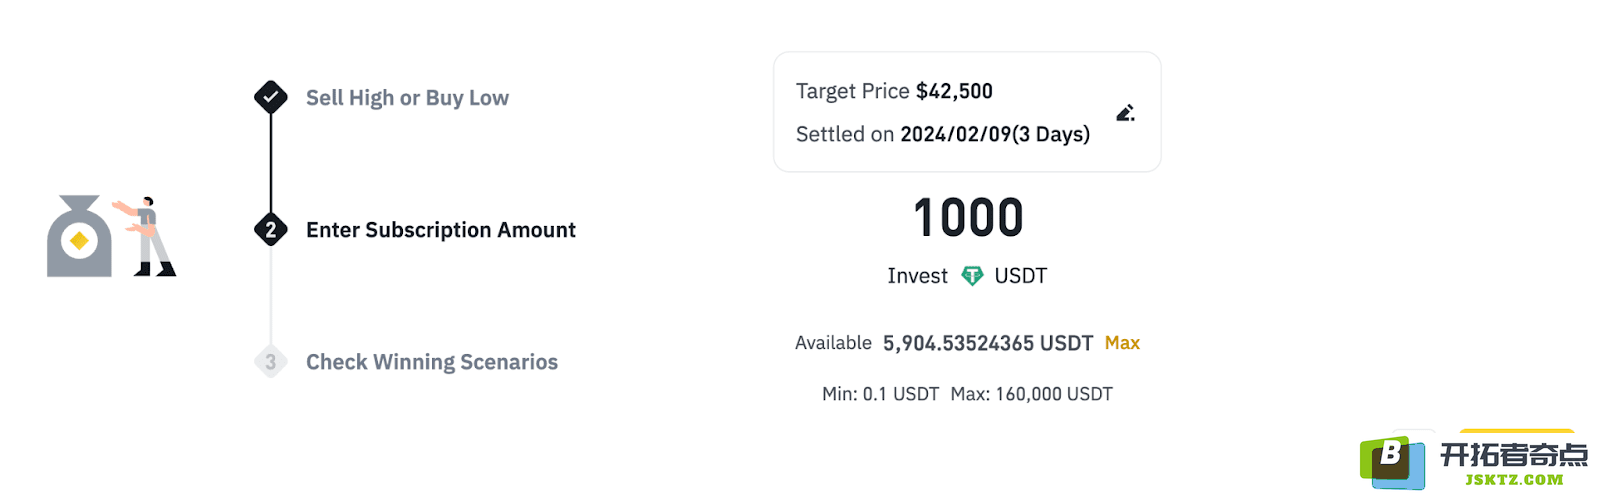Open the Check Winning Scenarios step
The width and height of the screenshot is (1600, 493).
tap(432, 362)
